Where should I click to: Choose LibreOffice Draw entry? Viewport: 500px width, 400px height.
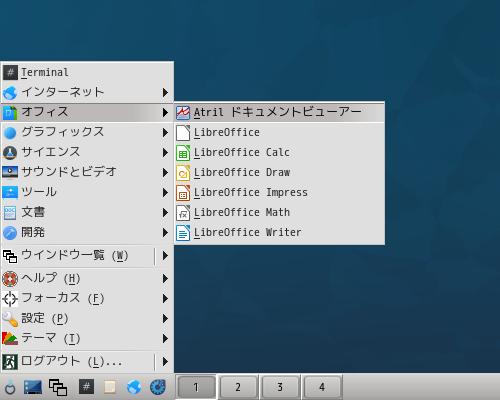[x=279, y=172]
